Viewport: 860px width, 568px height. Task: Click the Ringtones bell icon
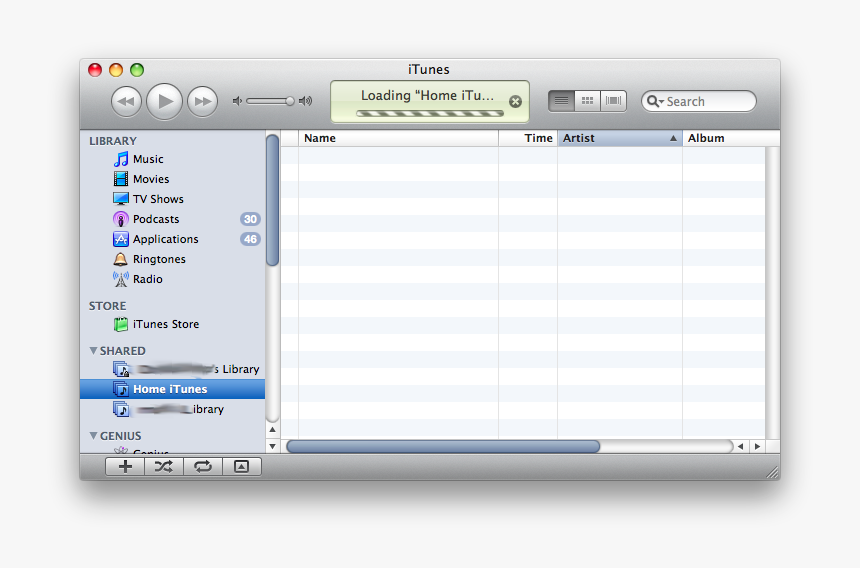[121, 259]
